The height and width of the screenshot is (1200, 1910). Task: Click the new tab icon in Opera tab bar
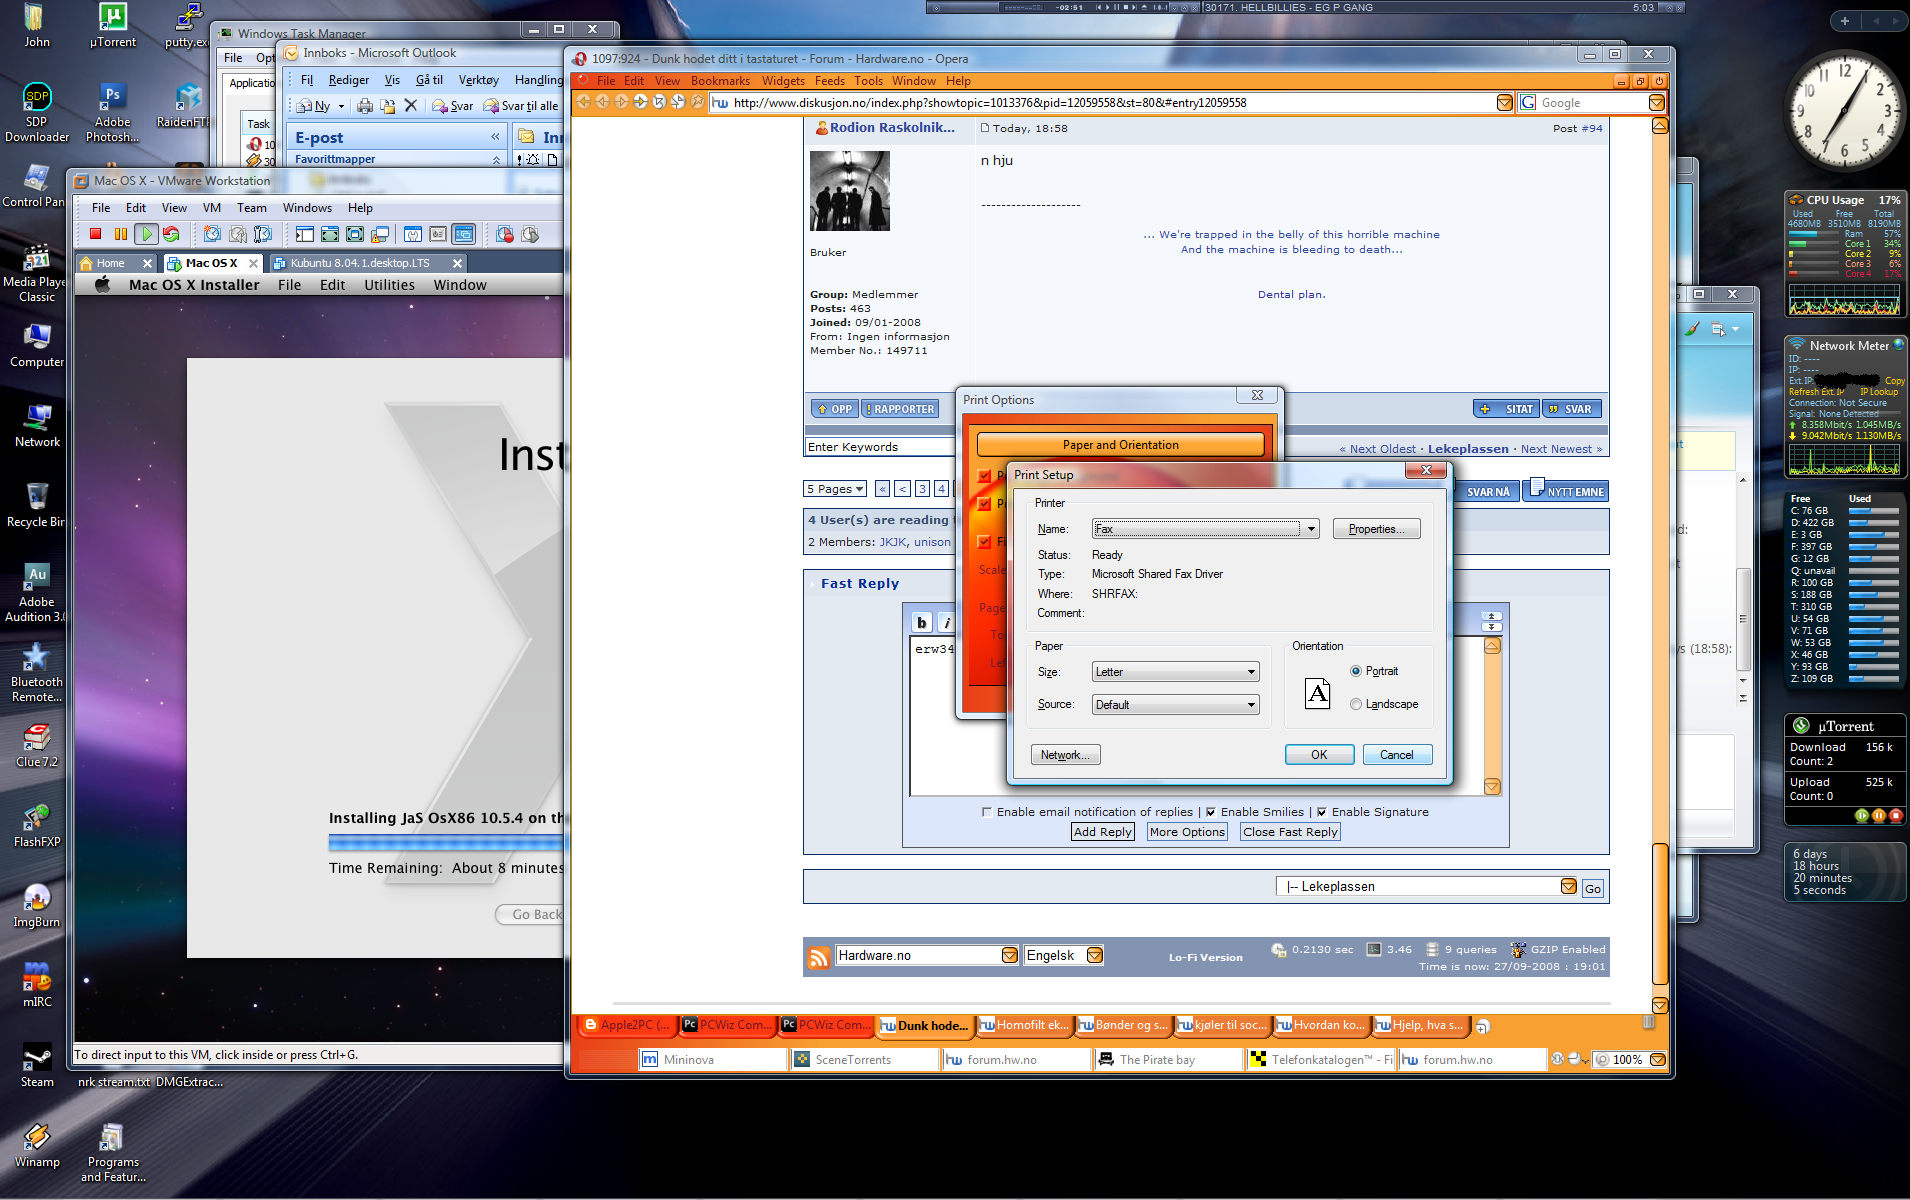(1482, 1026)
